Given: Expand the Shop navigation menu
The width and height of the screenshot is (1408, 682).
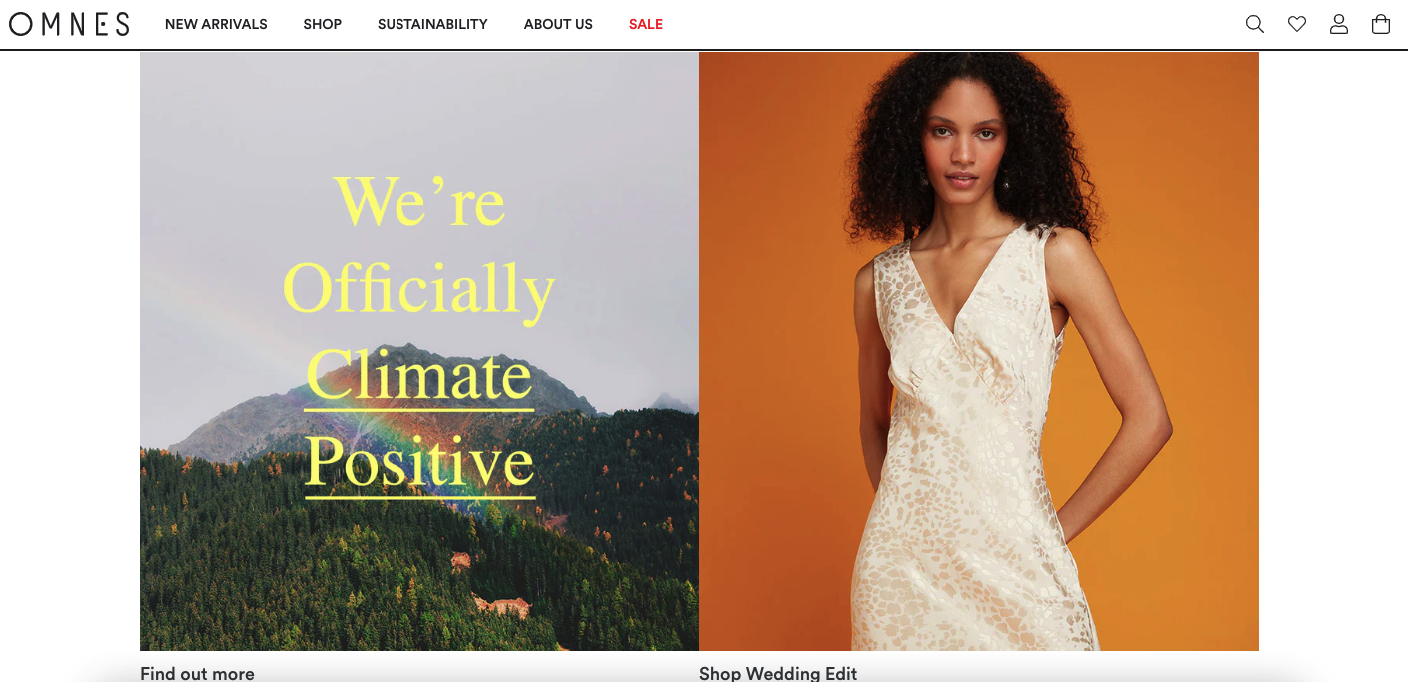Looking at the screenshot, I should coord(323,24).
